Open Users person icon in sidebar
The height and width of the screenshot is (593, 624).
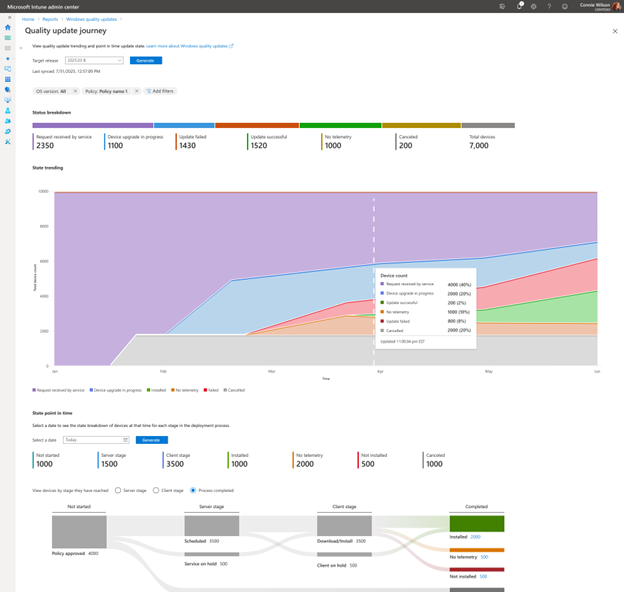click(8, 111)
